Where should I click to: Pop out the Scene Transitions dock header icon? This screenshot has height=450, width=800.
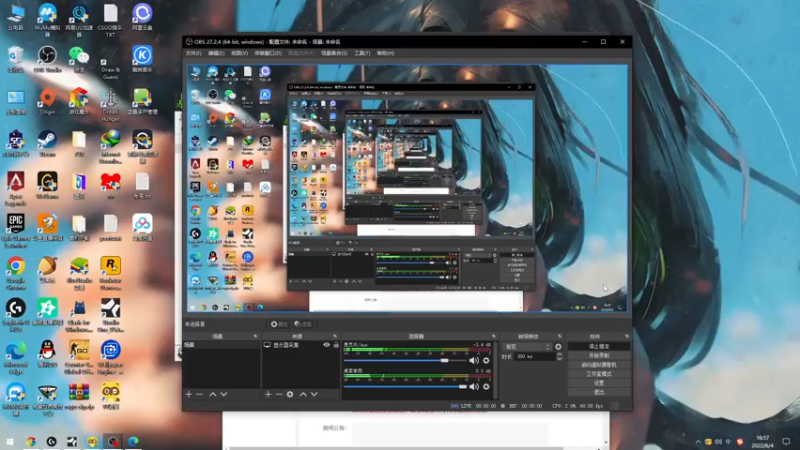click(560, 336)
